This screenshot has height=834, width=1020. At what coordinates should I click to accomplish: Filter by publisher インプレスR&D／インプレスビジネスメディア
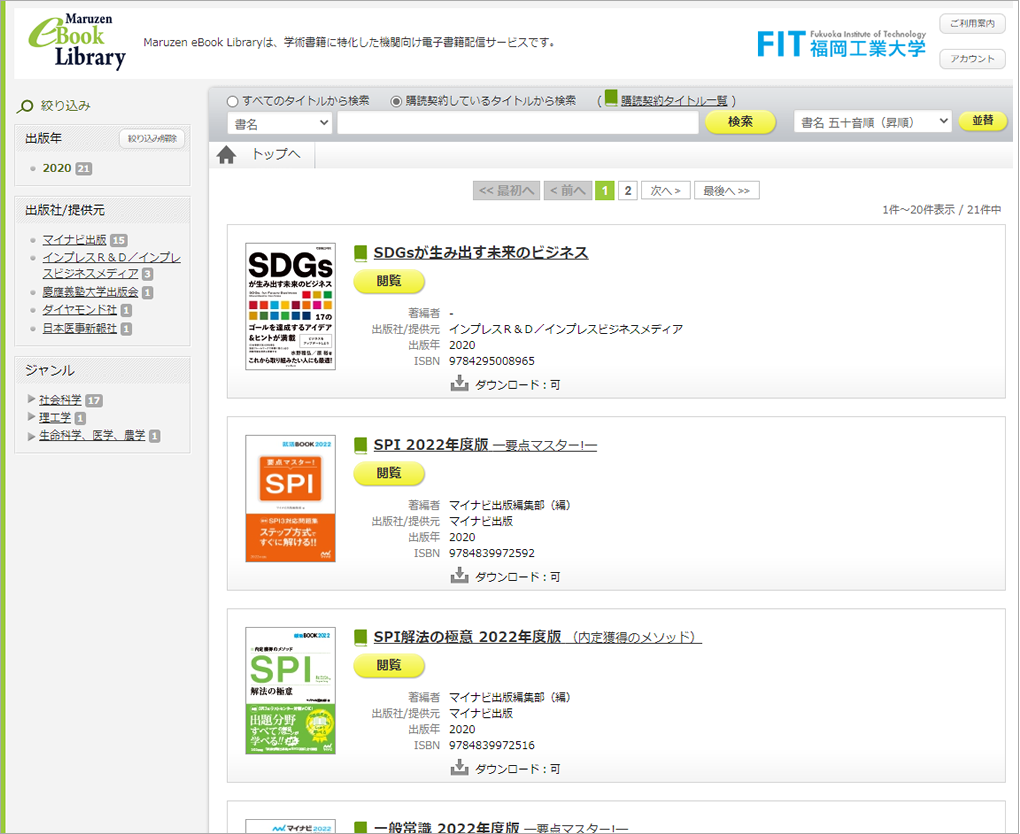(x=111, y=265)
